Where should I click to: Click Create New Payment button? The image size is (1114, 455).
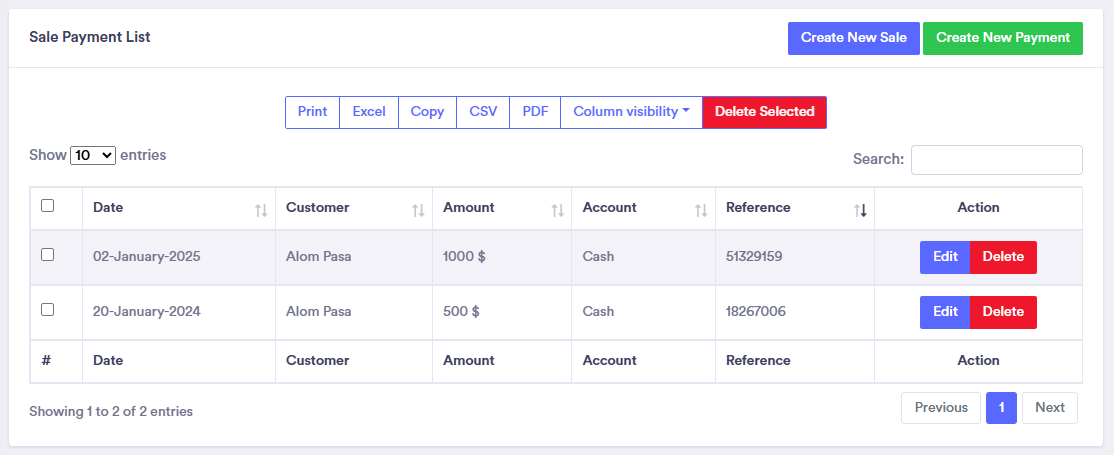click(1002, 38)
